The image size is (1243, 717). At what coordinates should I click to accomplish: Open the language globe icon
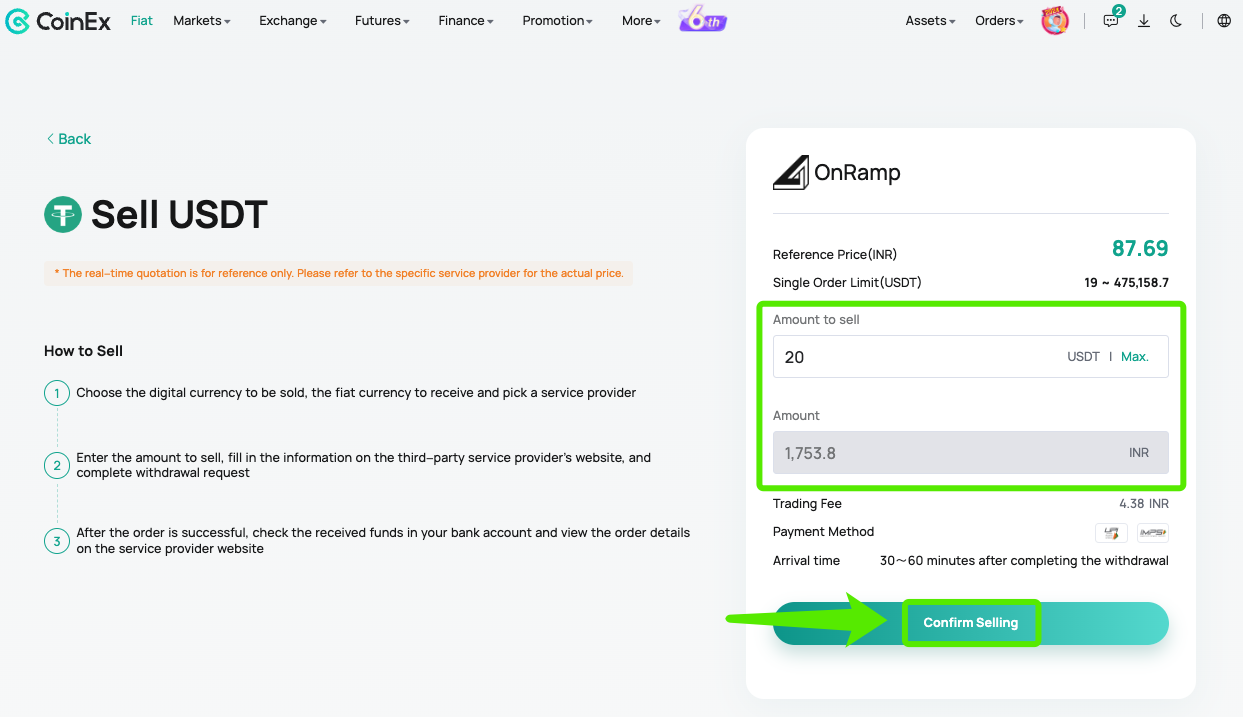pos(1224,20)
